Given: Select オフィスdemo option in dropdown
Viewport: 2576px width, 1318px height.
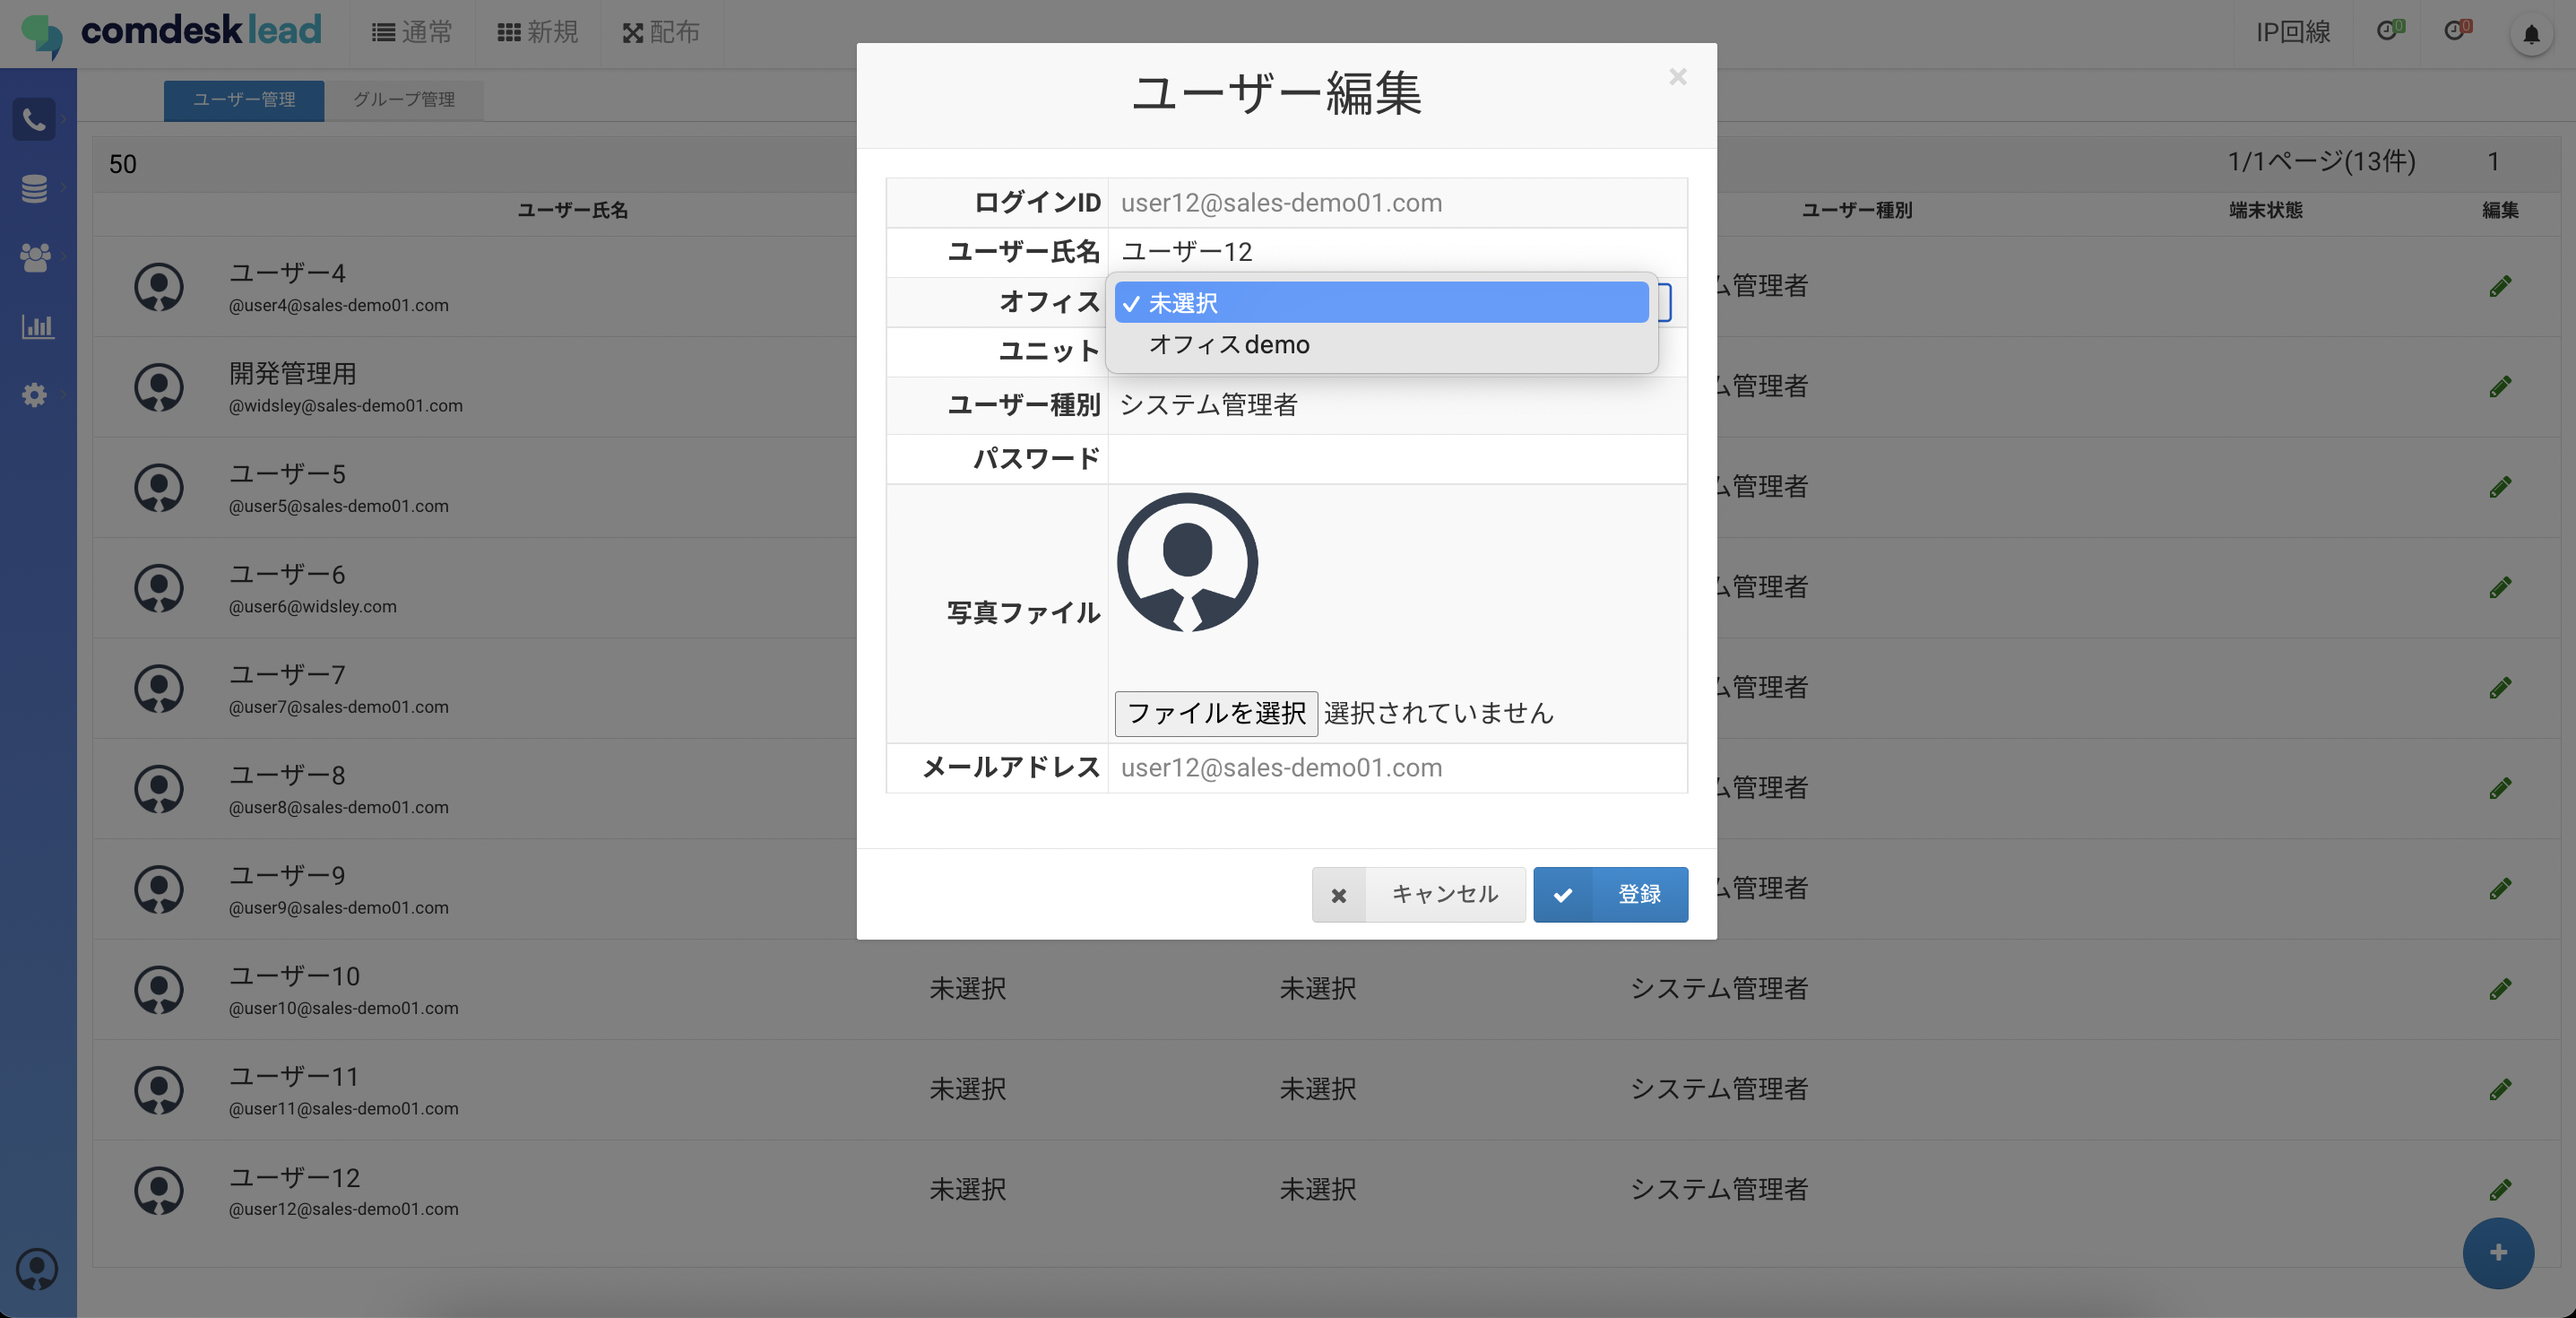Looking at the screenshot, I should [1229, 345].
